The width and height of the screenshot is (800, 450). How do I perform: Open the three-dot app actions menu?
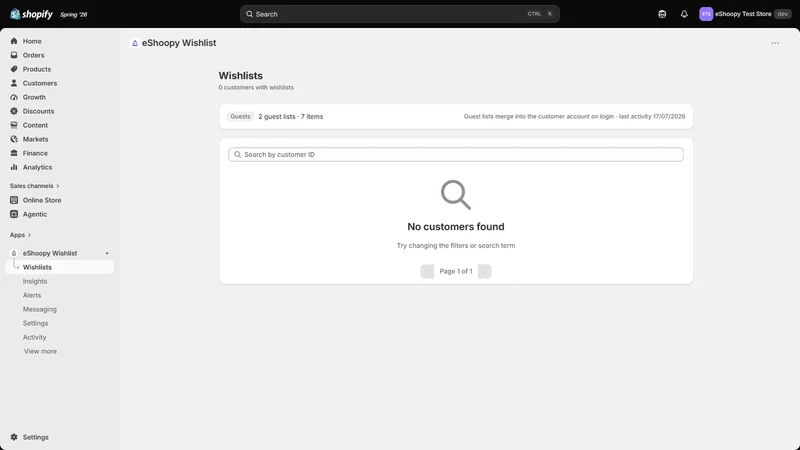tap(774, 43)
